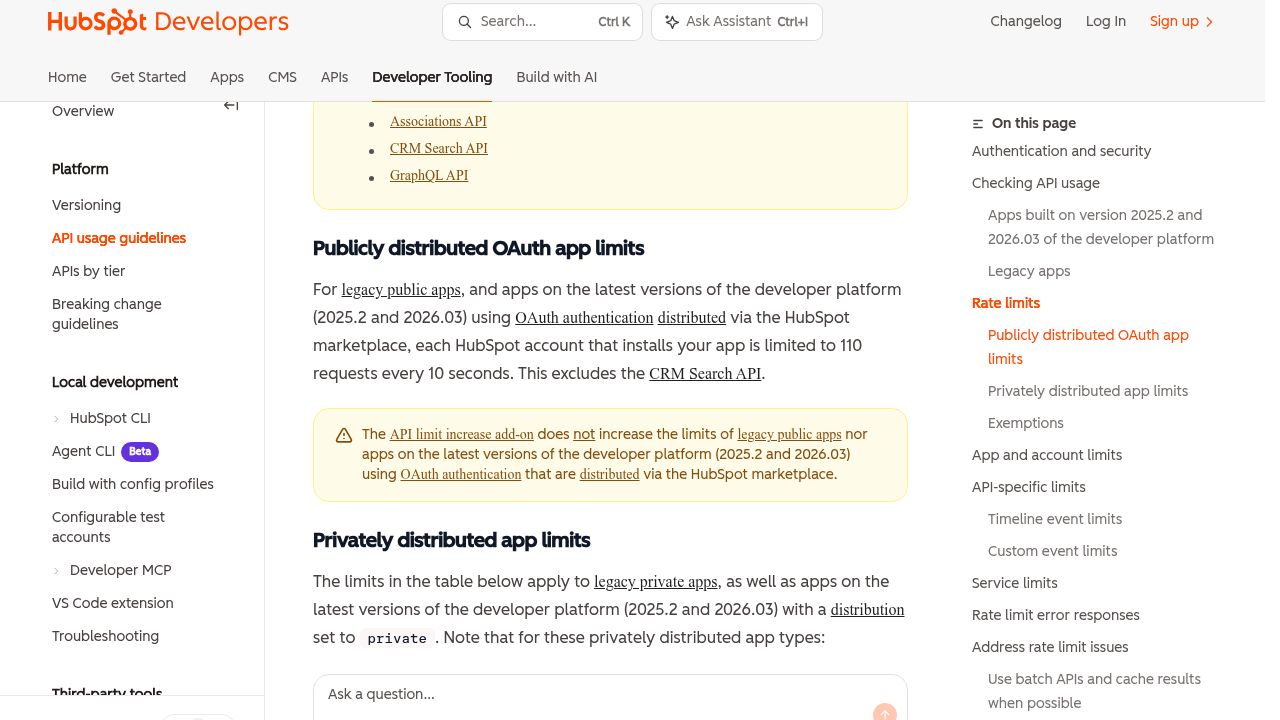Image resolution: width=1280 pixels, height=720 pixels.
Task: Expand the HubSpot CLI section
Action: tap(56, 419)
